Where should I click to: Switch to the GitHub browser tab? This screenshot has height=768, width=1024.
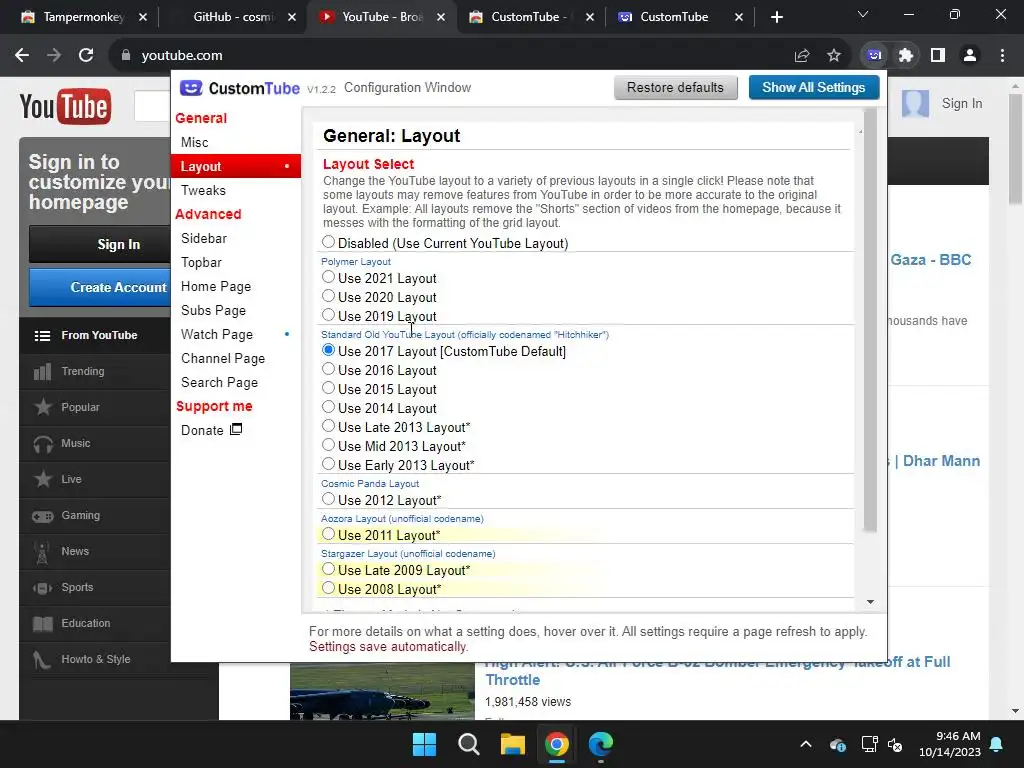click(x=234, y=17)
